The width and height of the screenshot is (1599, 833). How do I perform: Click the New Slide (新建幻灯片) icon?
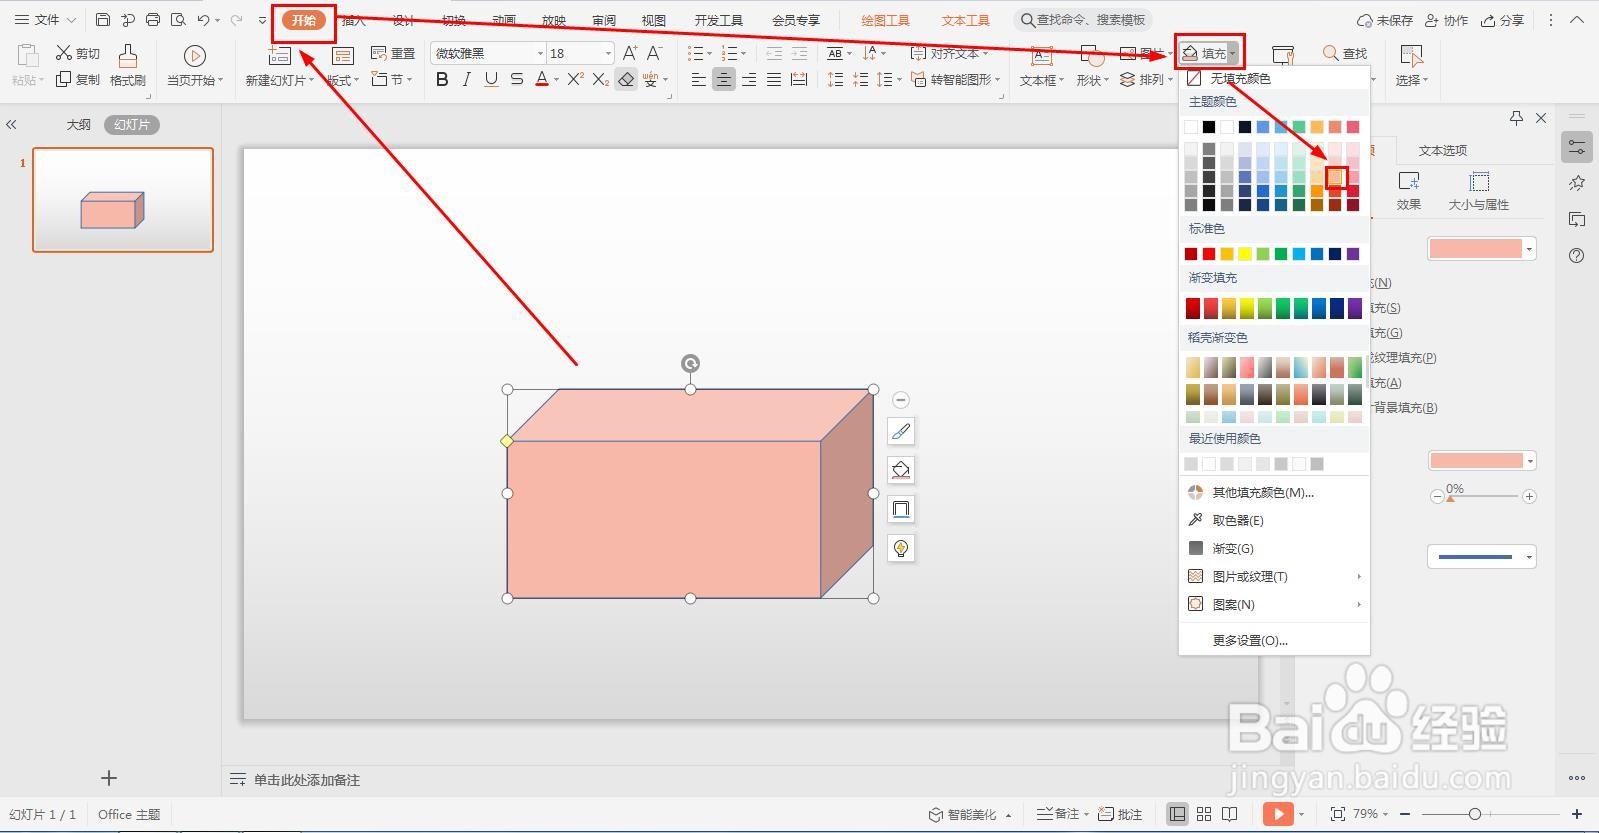click(280, 55)
